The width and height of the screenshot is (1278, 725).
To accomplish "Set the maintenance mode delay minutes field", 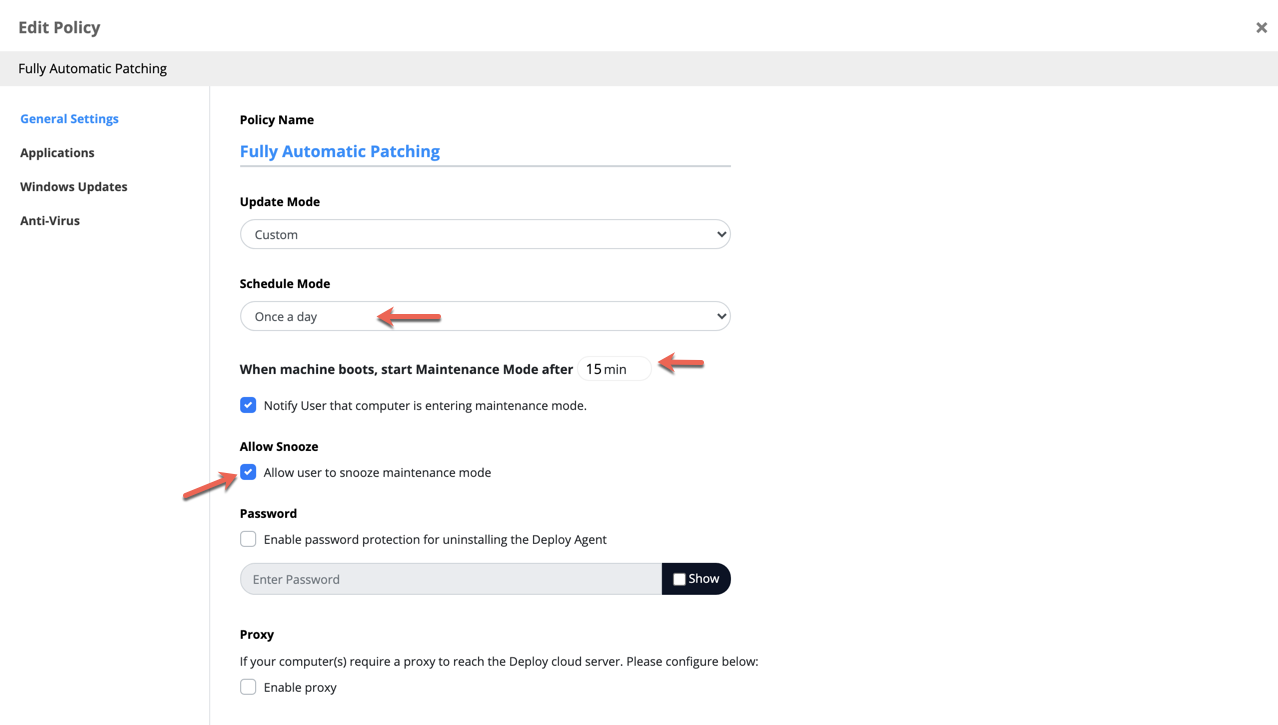I will (x=614, y=369).
